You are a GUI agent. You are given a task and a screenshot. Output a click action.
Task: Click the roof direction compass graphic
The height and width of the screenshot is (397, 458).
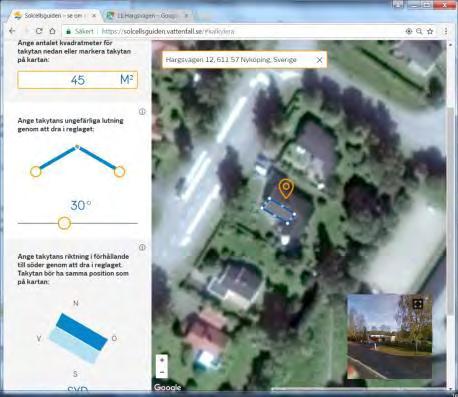click(78, 338)
